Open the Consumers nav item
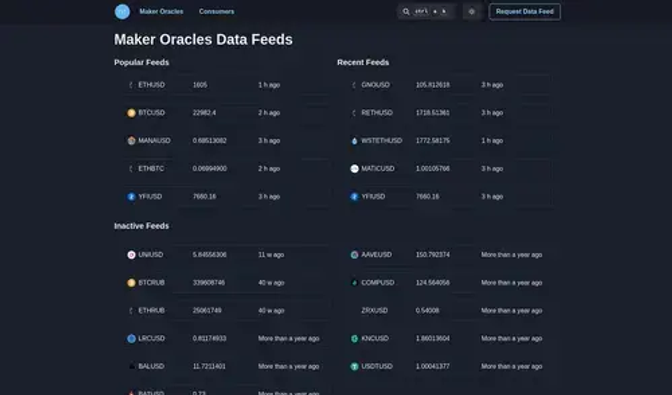Image resolution: width=672 pixels, height=395 pixels. [216, 12]
